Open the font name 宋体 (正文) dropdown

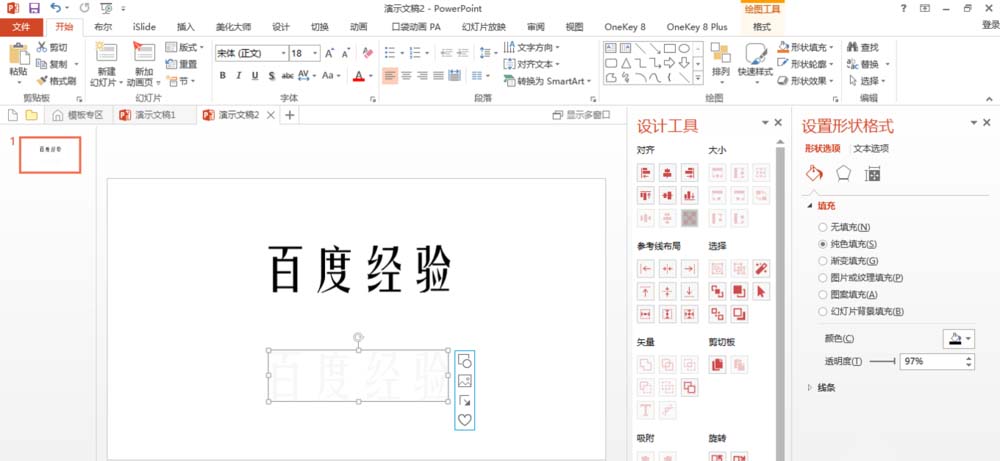pos(283,54)
